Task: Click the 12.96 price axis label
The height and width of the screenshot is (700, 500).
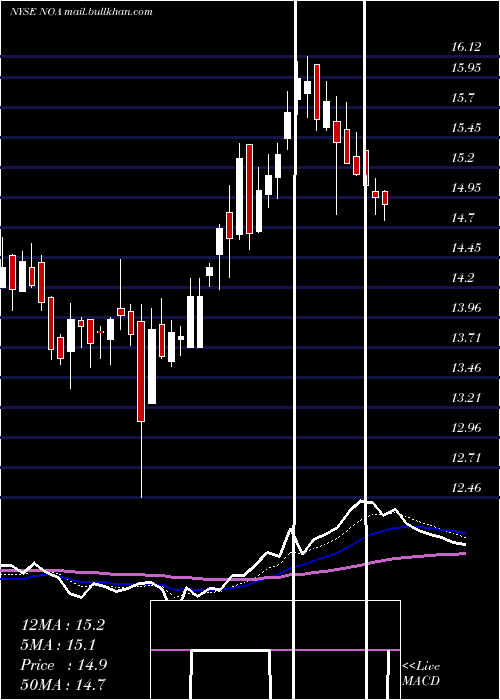Action: [x=466, y=428]
